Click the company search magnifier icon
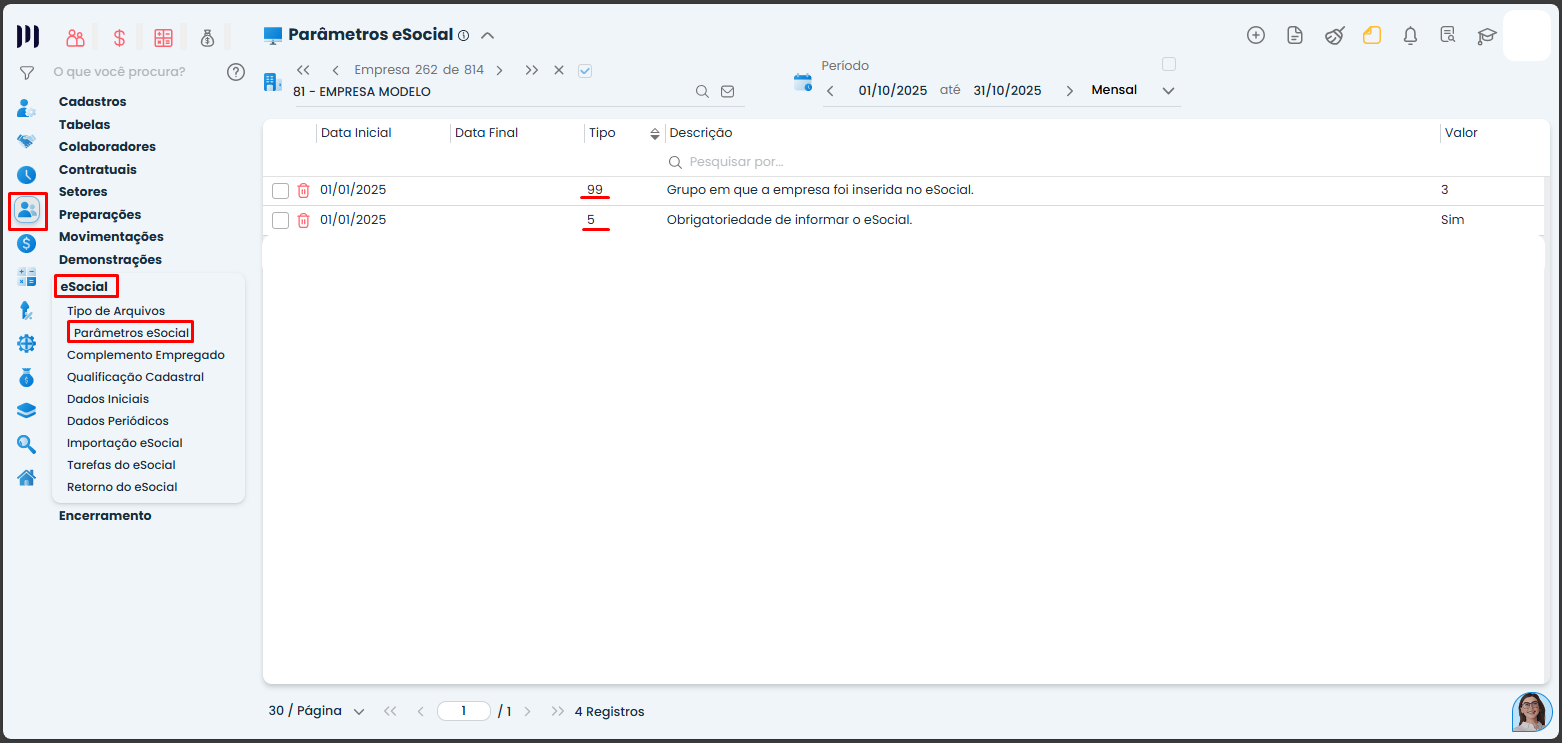Viewport: 1562px width, 743px height. (703, 91)
